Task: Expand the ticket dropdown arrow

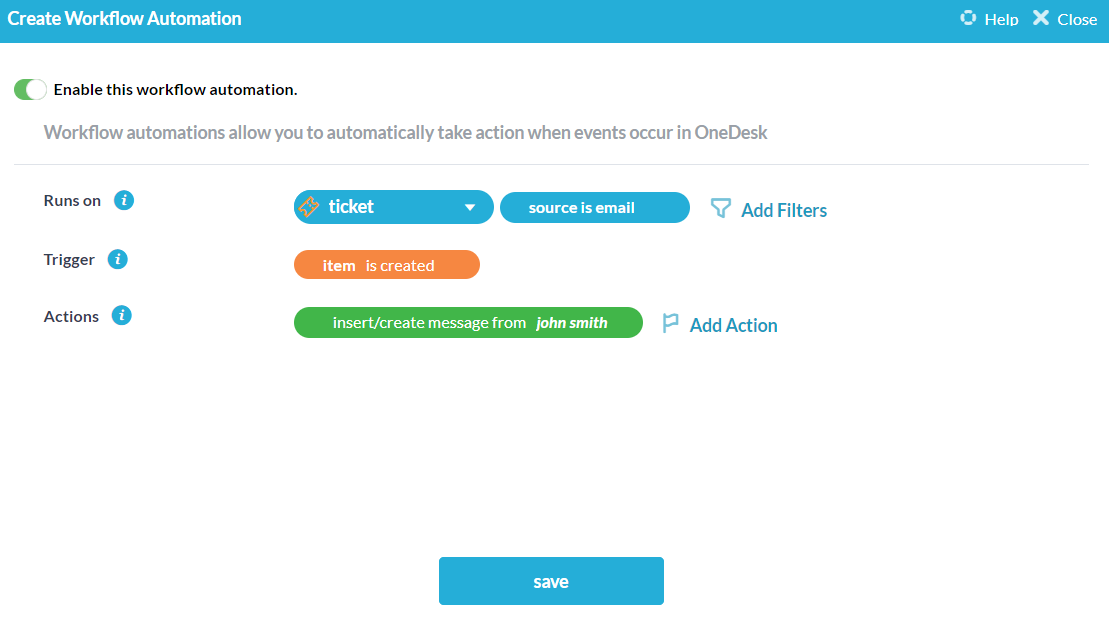Action: pos(470,208)
